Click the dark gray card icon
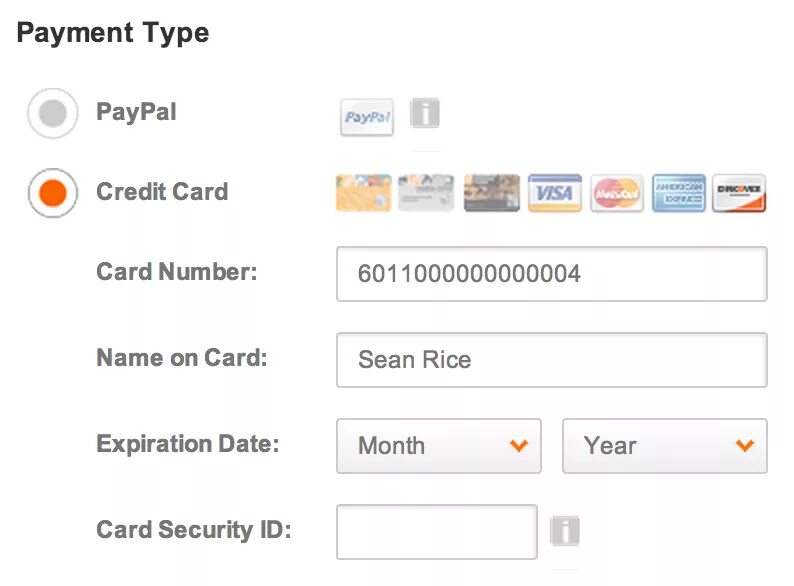 tap(492, 192)
